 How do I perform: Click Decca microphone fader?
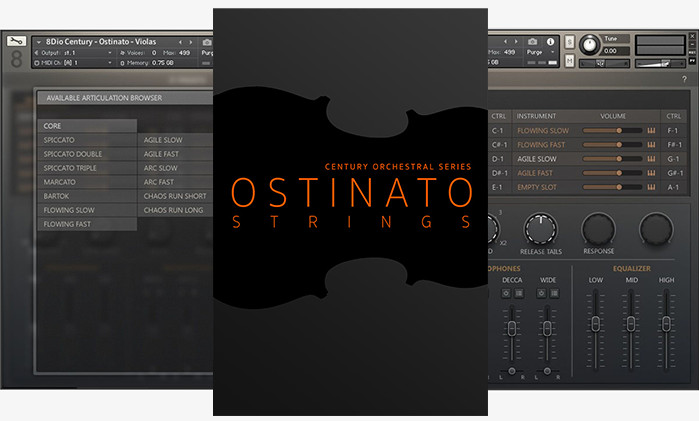coord(512,329)
